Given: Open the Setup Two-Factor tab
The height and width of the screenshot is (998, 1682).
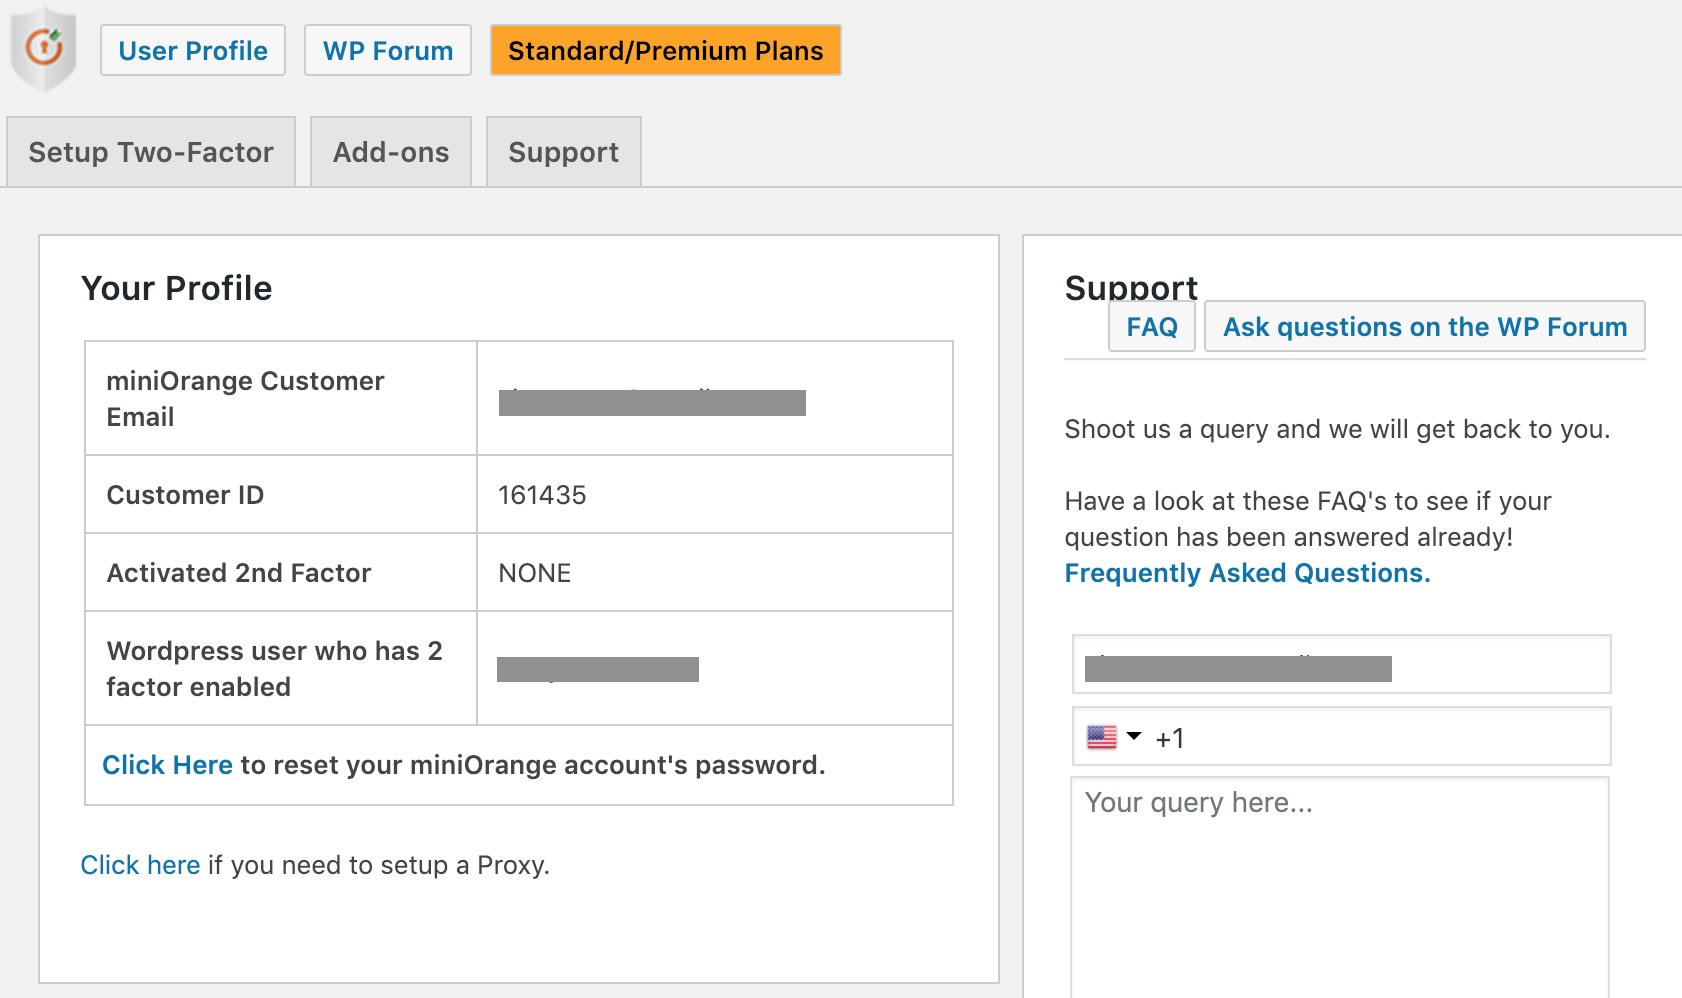Looking at the screenshot, I should pos(150,151).
